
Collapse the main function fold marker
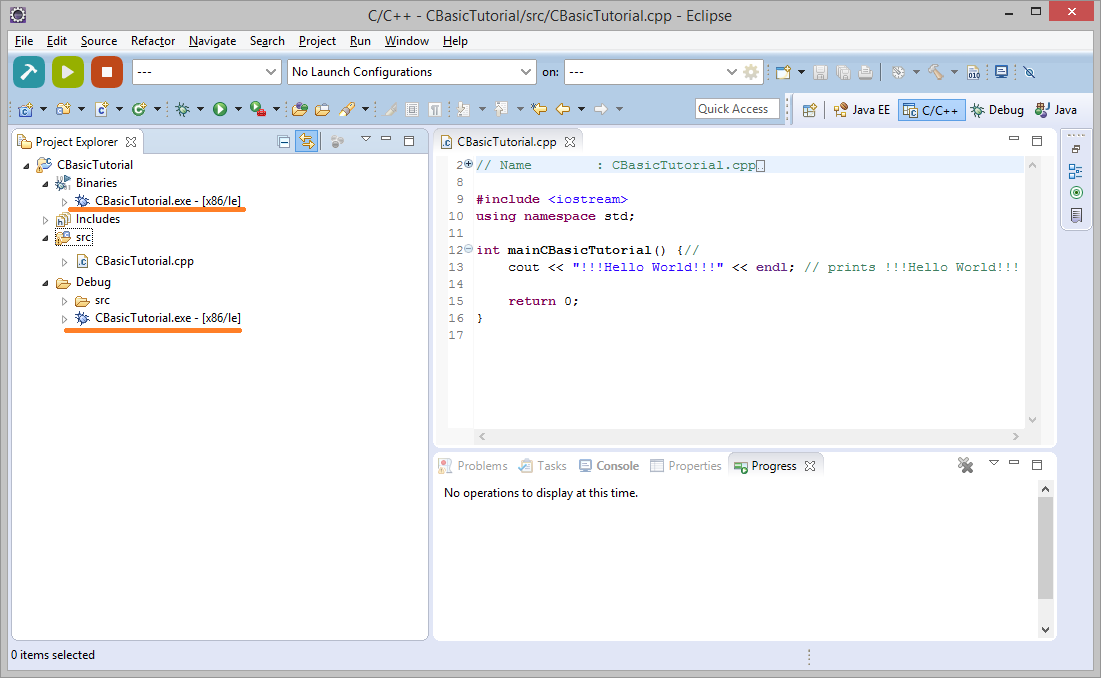point(468,248)
